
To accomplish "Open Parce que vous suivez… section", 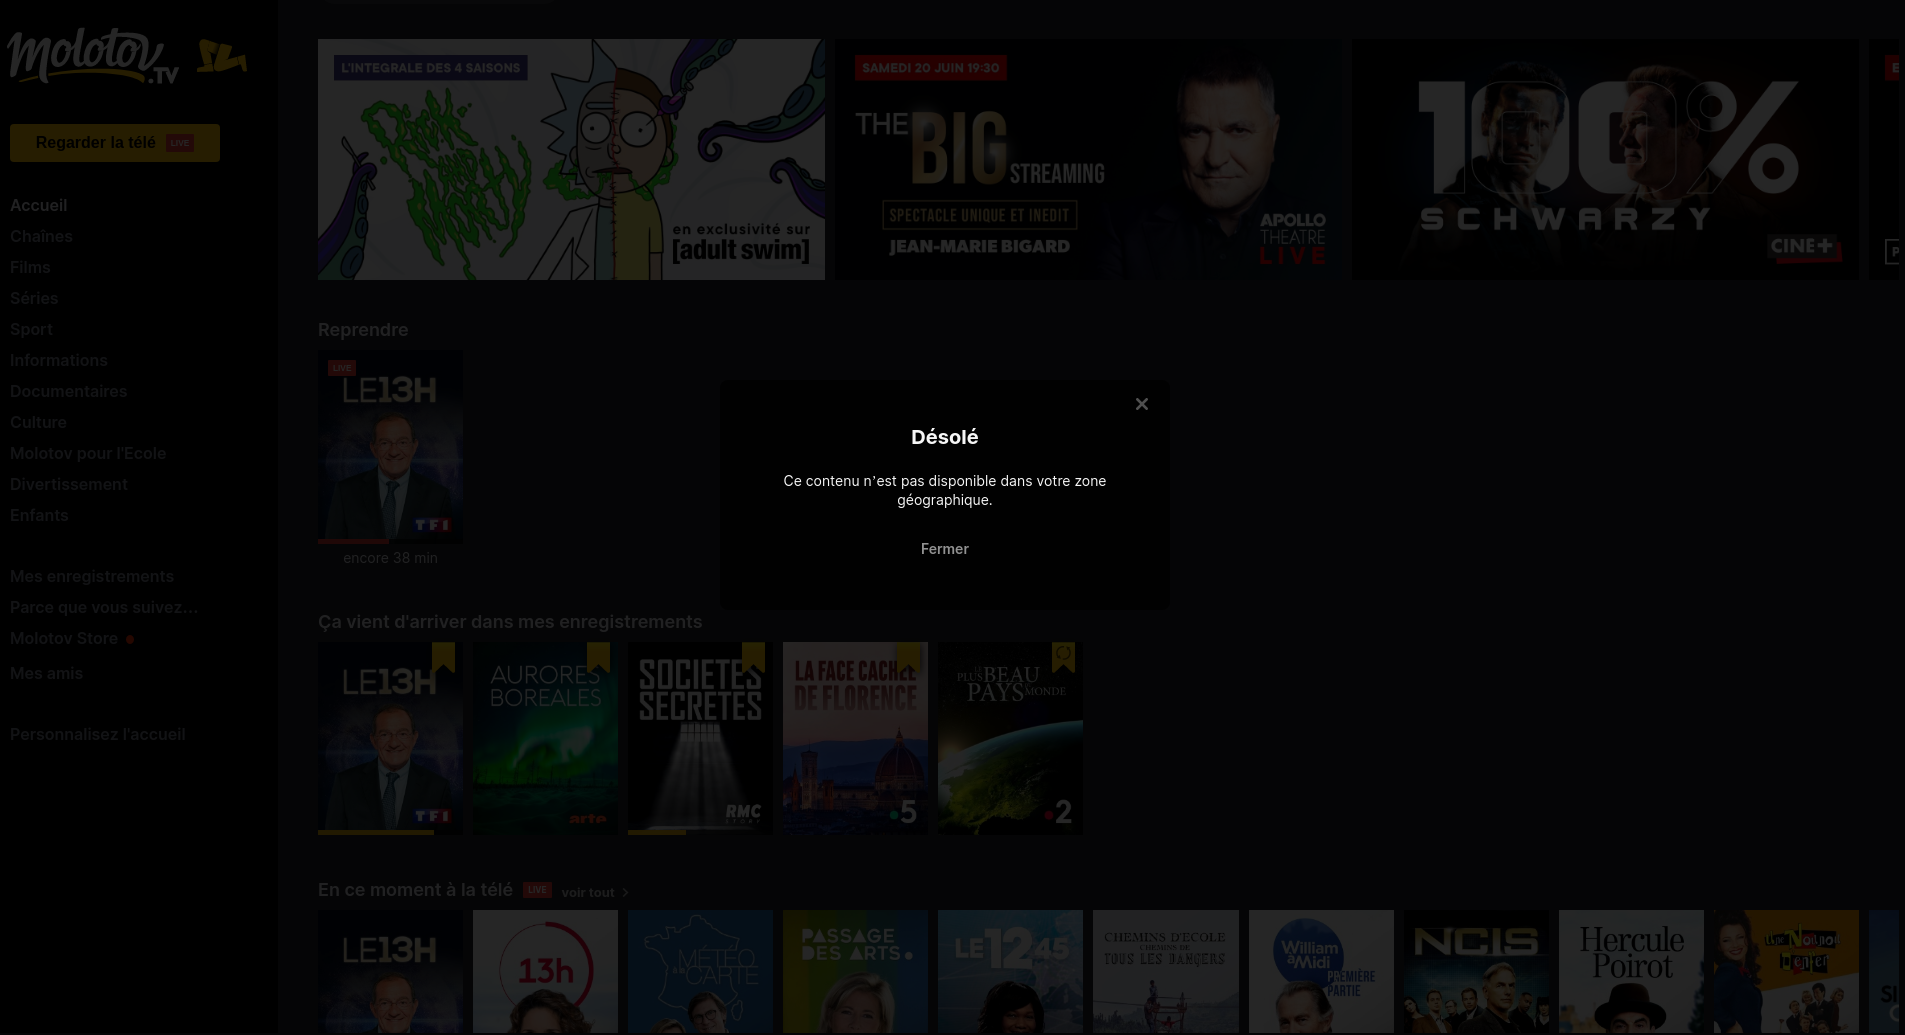I will [x=104, y=607].
